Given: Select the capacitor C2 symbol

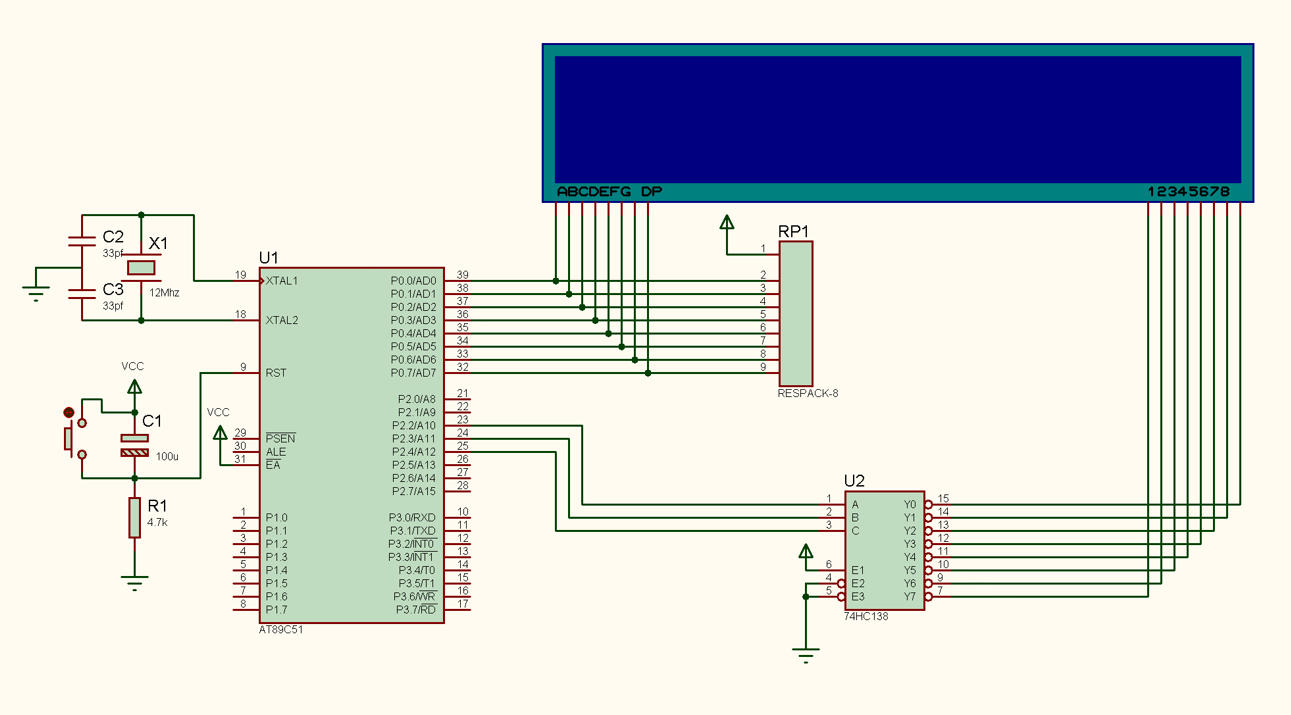Looking at the screenshot, I should 82,240.
